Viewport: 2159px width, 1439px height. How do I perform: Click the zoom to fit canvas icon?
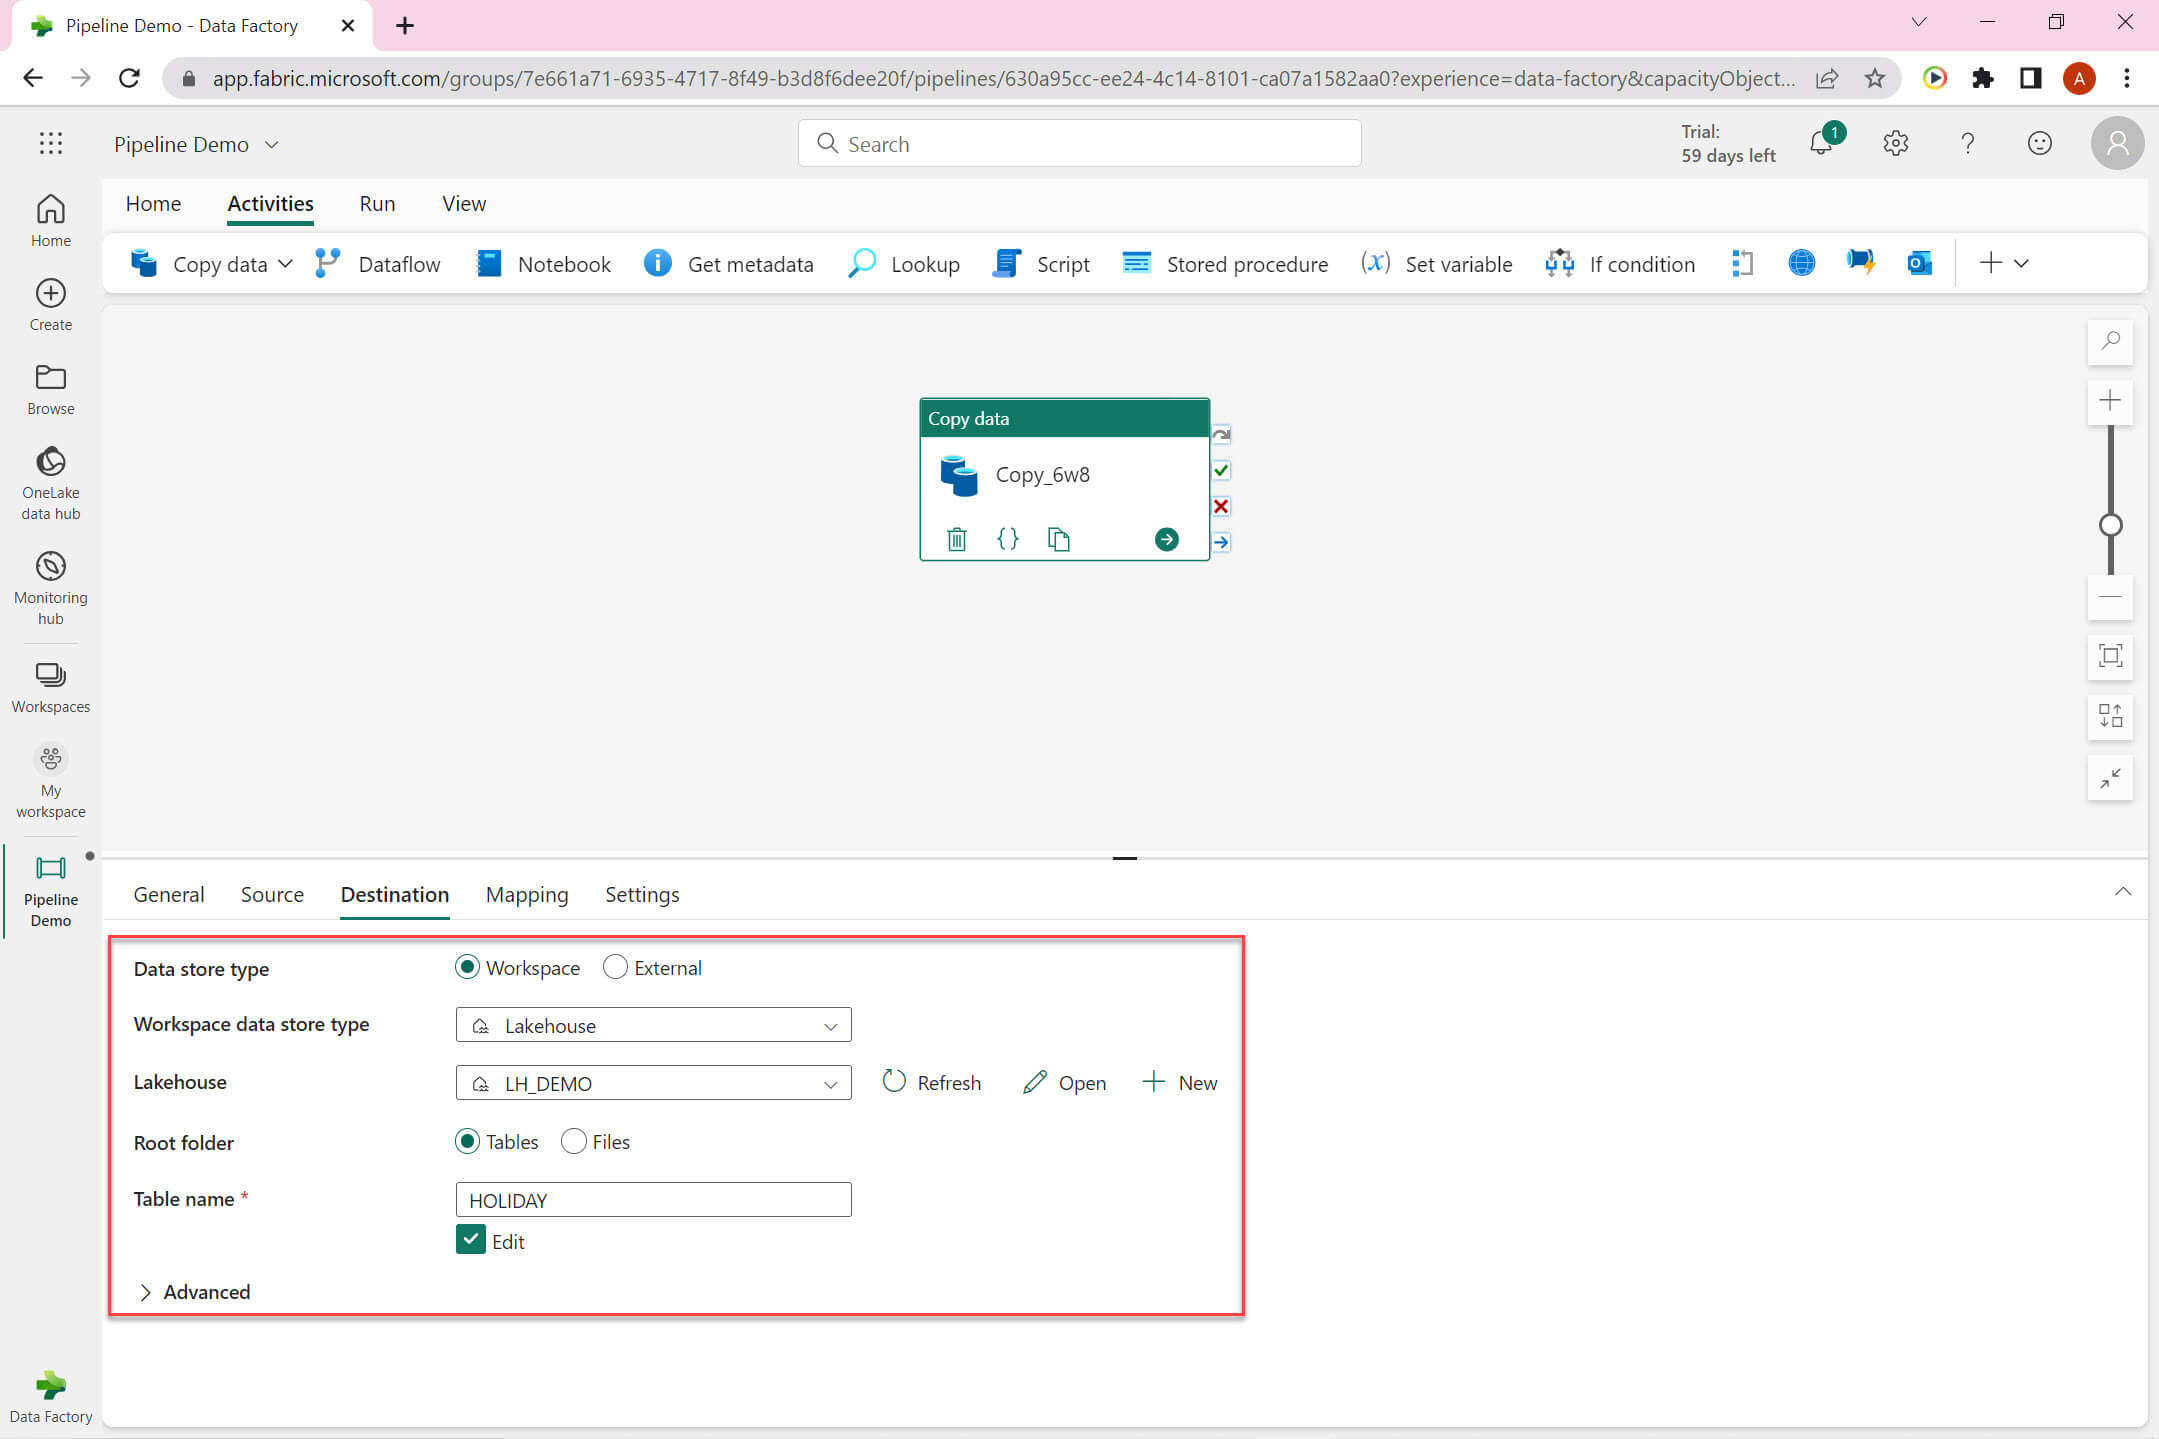(x=2110, y=656)
